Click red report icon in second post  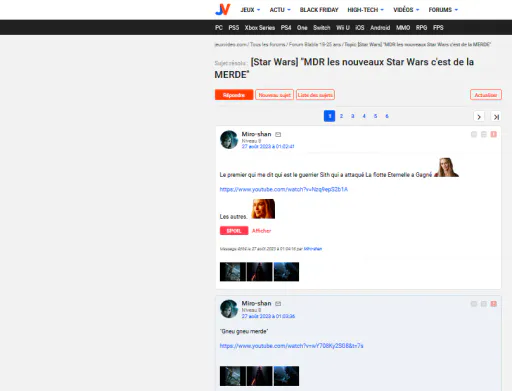tap(494, 304)
